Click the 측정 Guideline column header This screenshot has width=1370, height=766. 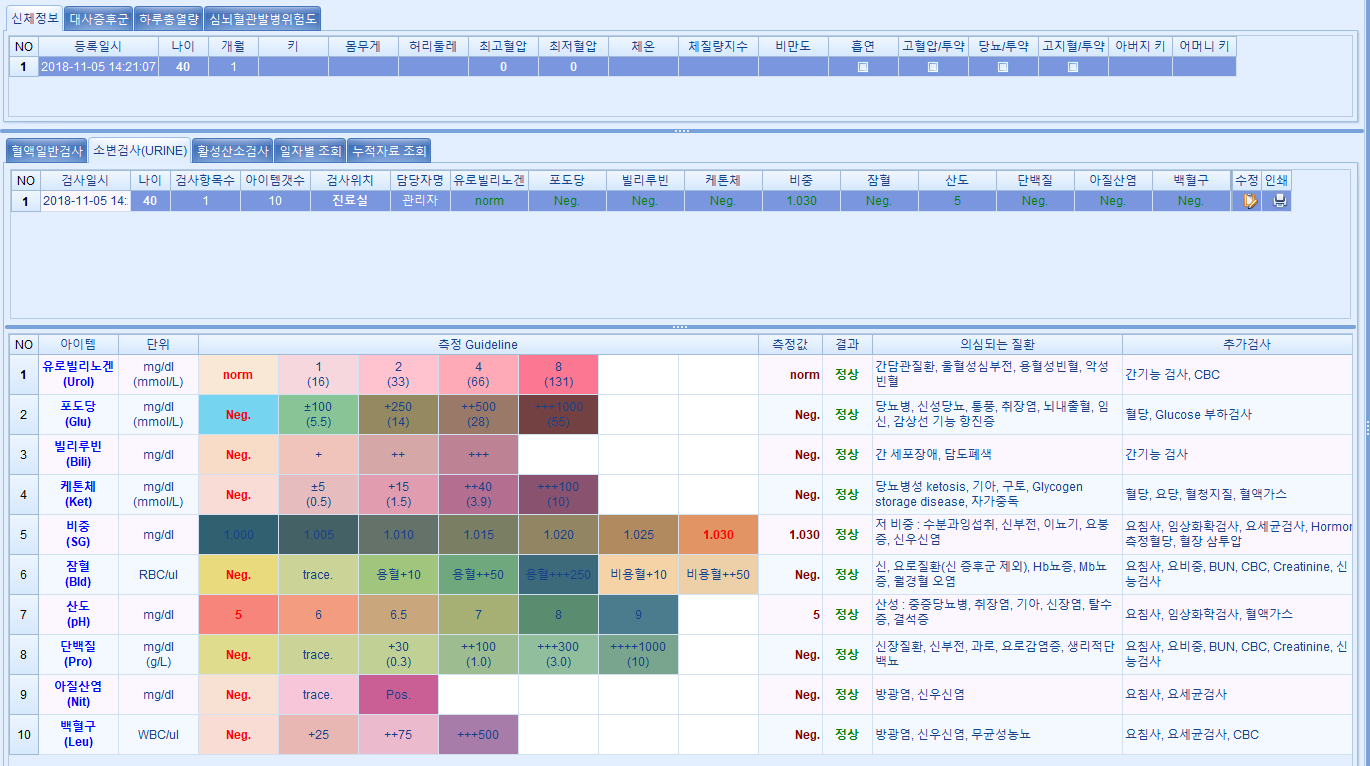pyautogui.click(x=478, y=345)
